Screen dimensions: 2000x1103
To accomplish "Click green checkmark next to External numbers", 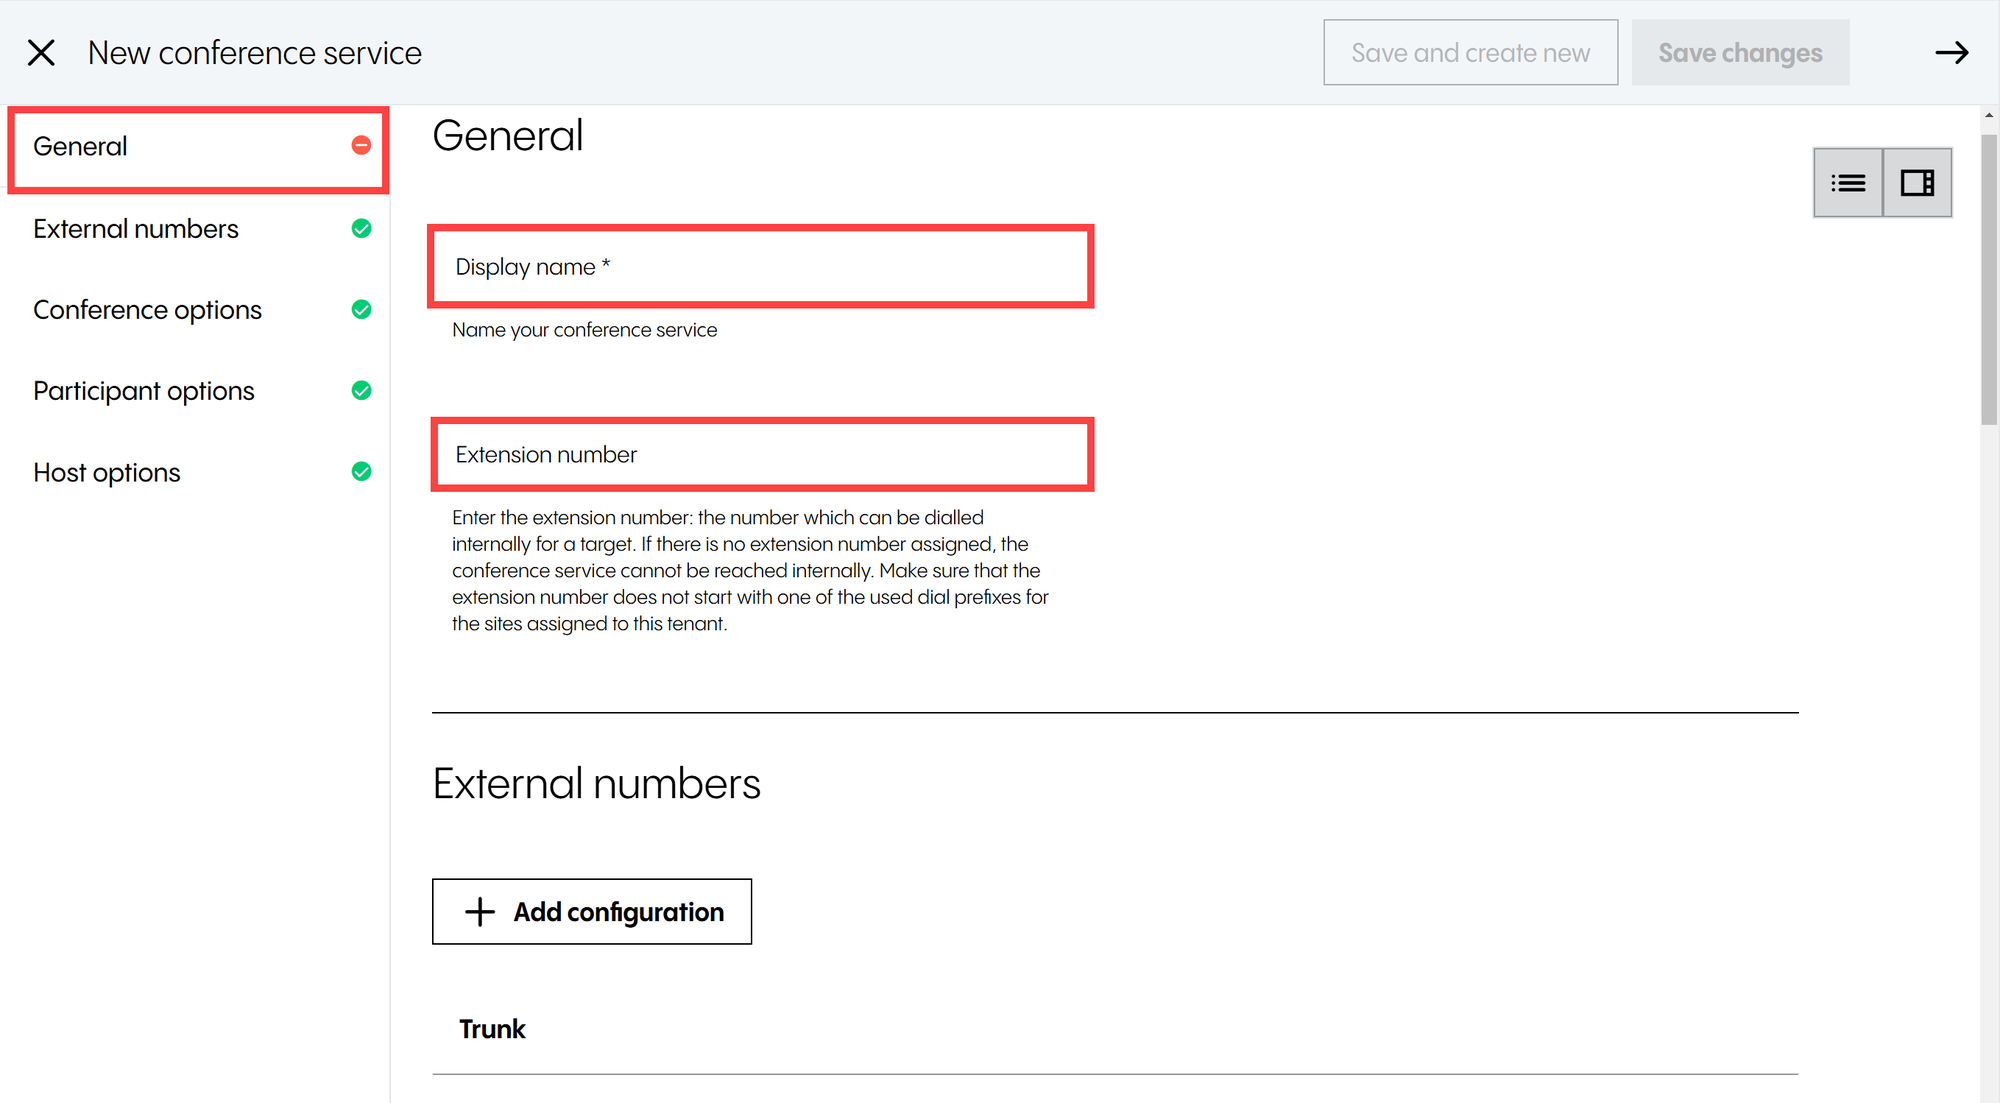I will [x=361, y=229].
